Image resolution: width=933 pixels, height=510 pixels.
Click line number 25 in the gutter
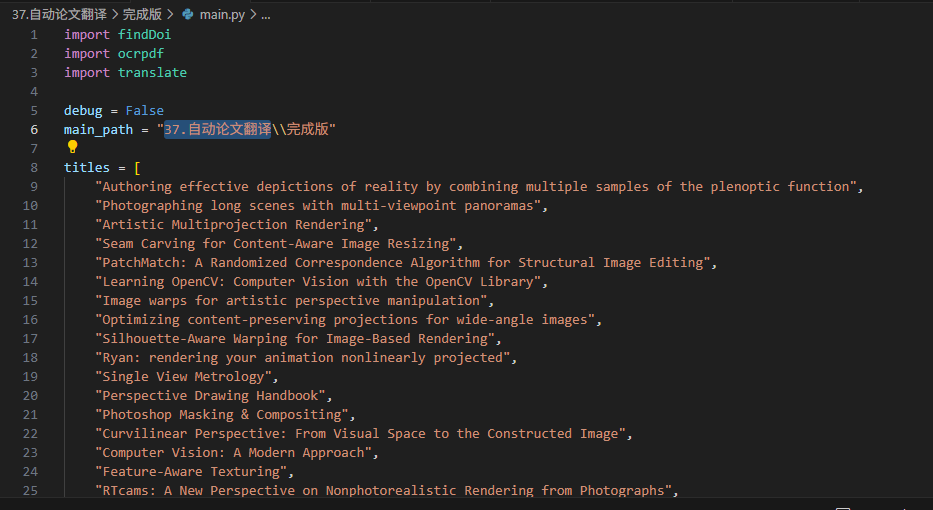[30, 490]
